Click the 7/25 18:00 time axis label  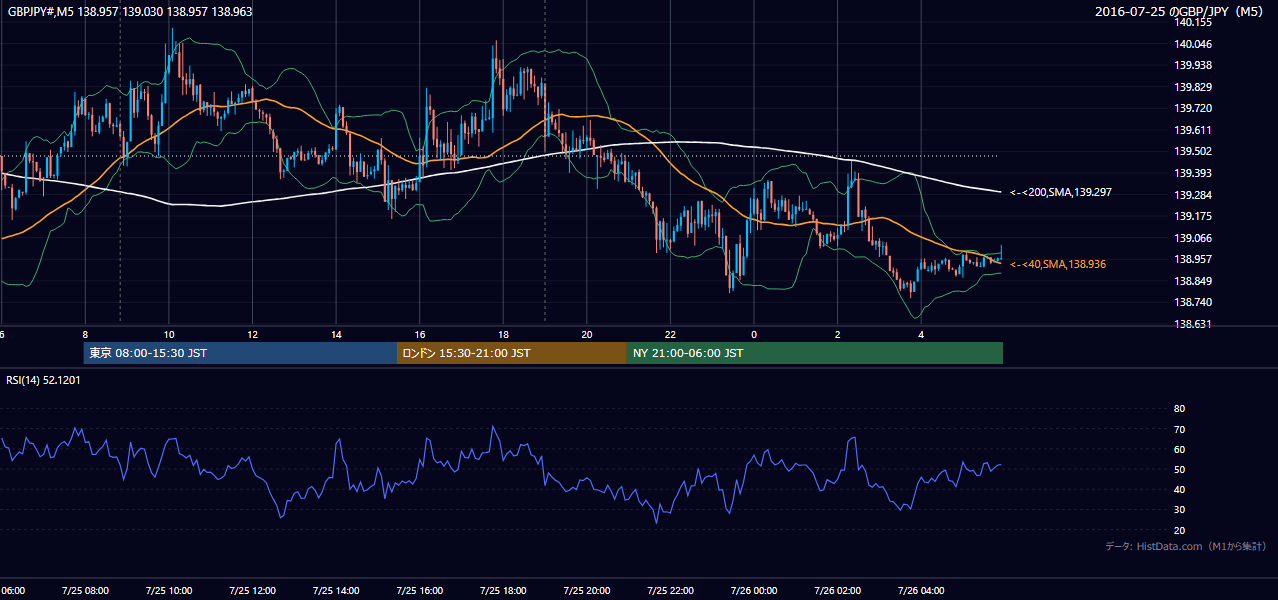pos(503,591)
